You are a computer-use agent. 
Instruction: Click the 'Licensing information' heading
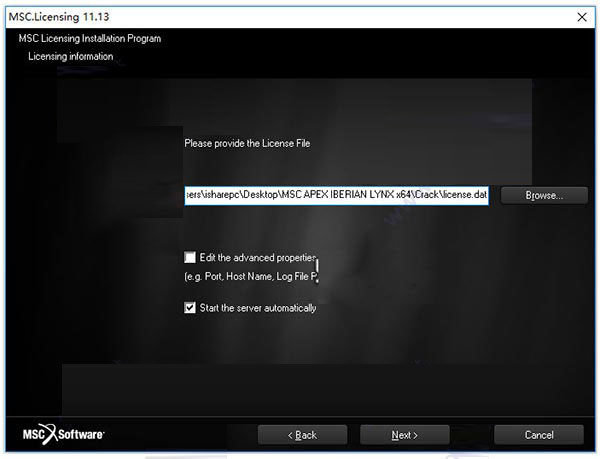(x=71, y=56)
